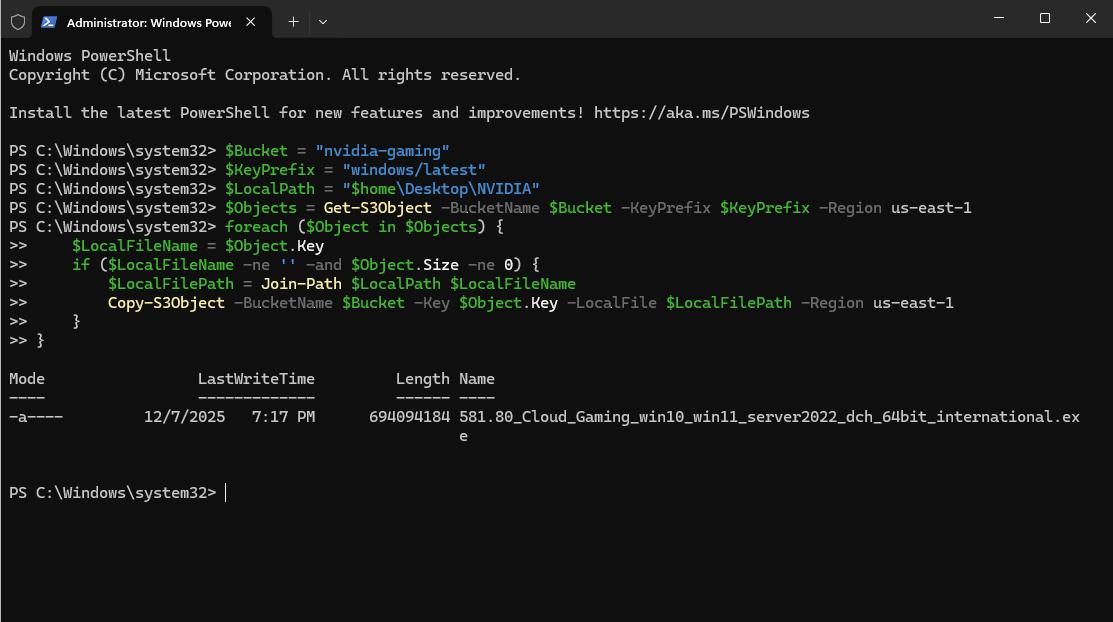Click the Join-Path command text

click(x=301, y=284)
